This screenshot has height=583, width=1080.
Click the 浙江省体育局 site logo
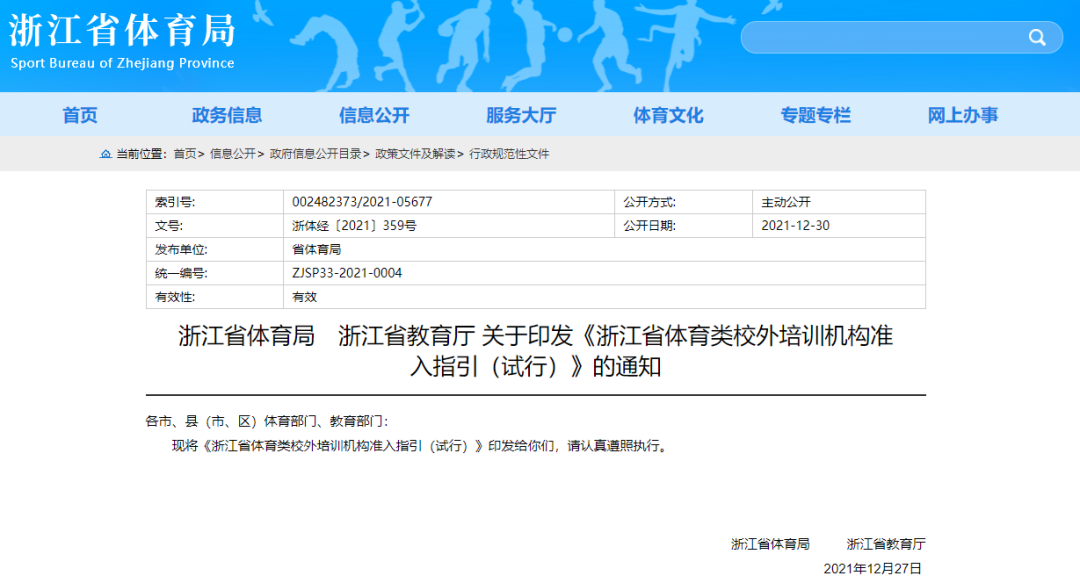pos(122,41)
